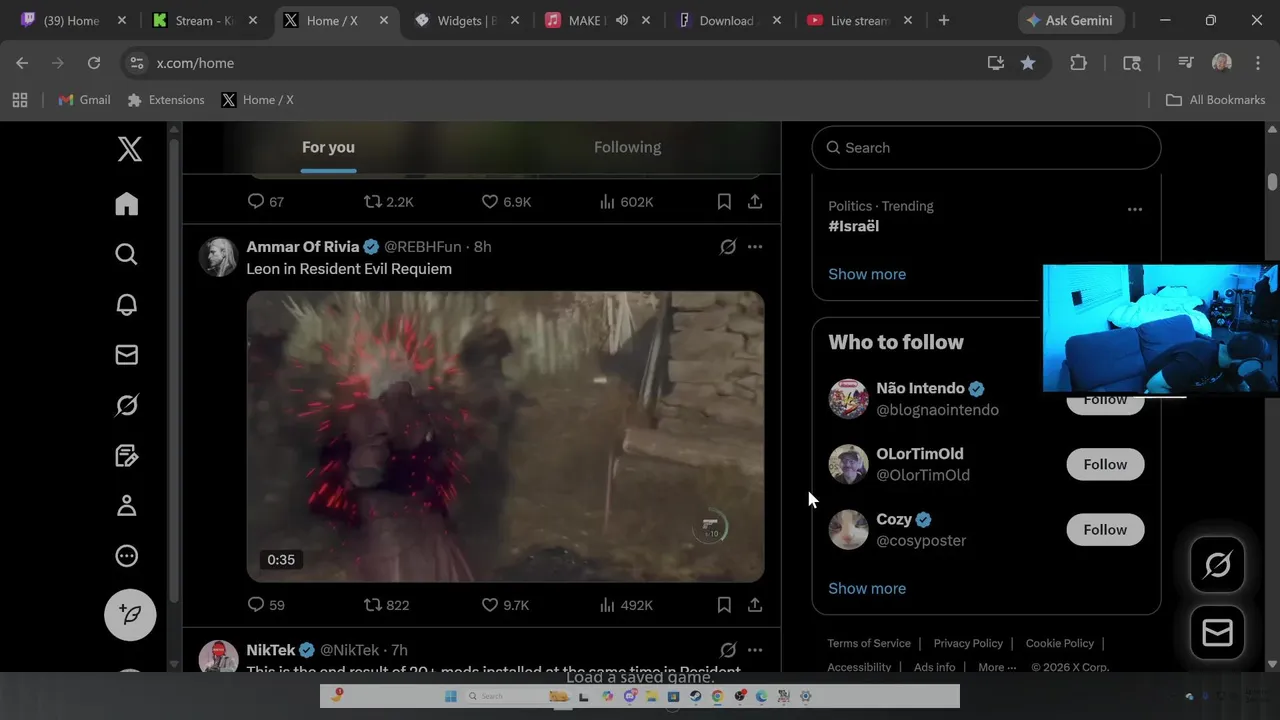Screen dimensions: 1280x720
Task: Open Chrome extensions puzzle icon
Action: pyautogui.click(x=1078, y=63)
